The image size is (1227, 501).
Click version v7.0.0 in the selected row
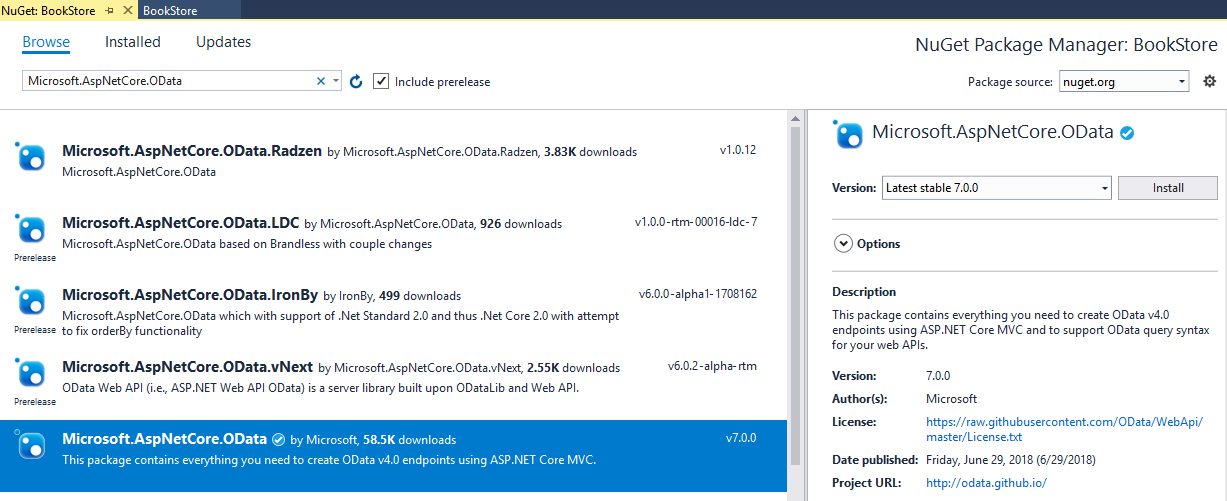pyautogui.click(x=741, y=438)
